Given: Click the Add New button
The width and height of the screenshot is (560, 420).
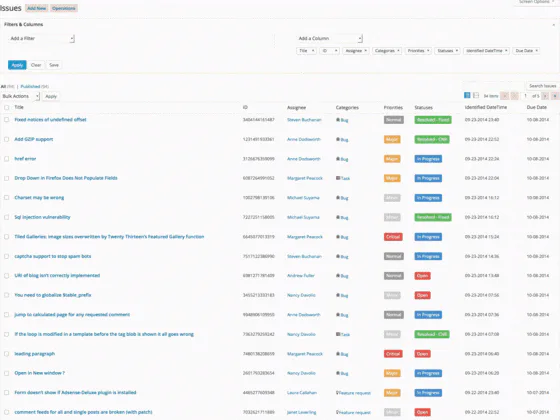Looking at the screenshot, I should [36, 8].
